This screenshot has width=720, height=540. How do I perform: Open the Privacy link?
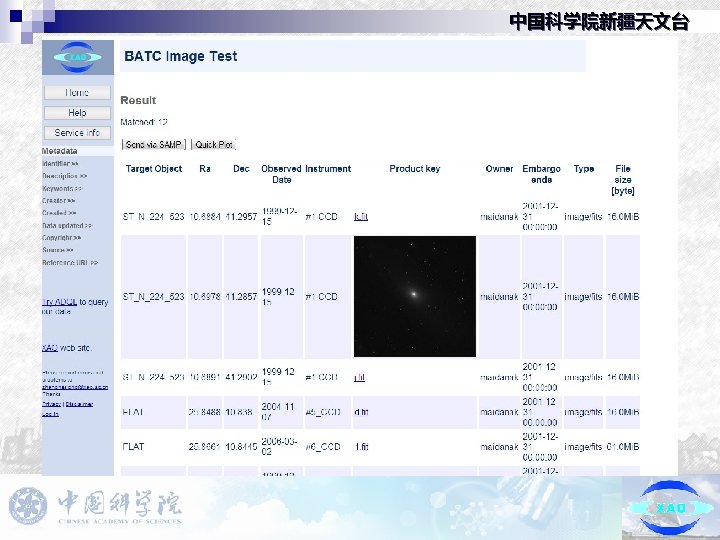pyautogui.click(x=51, y=404)
